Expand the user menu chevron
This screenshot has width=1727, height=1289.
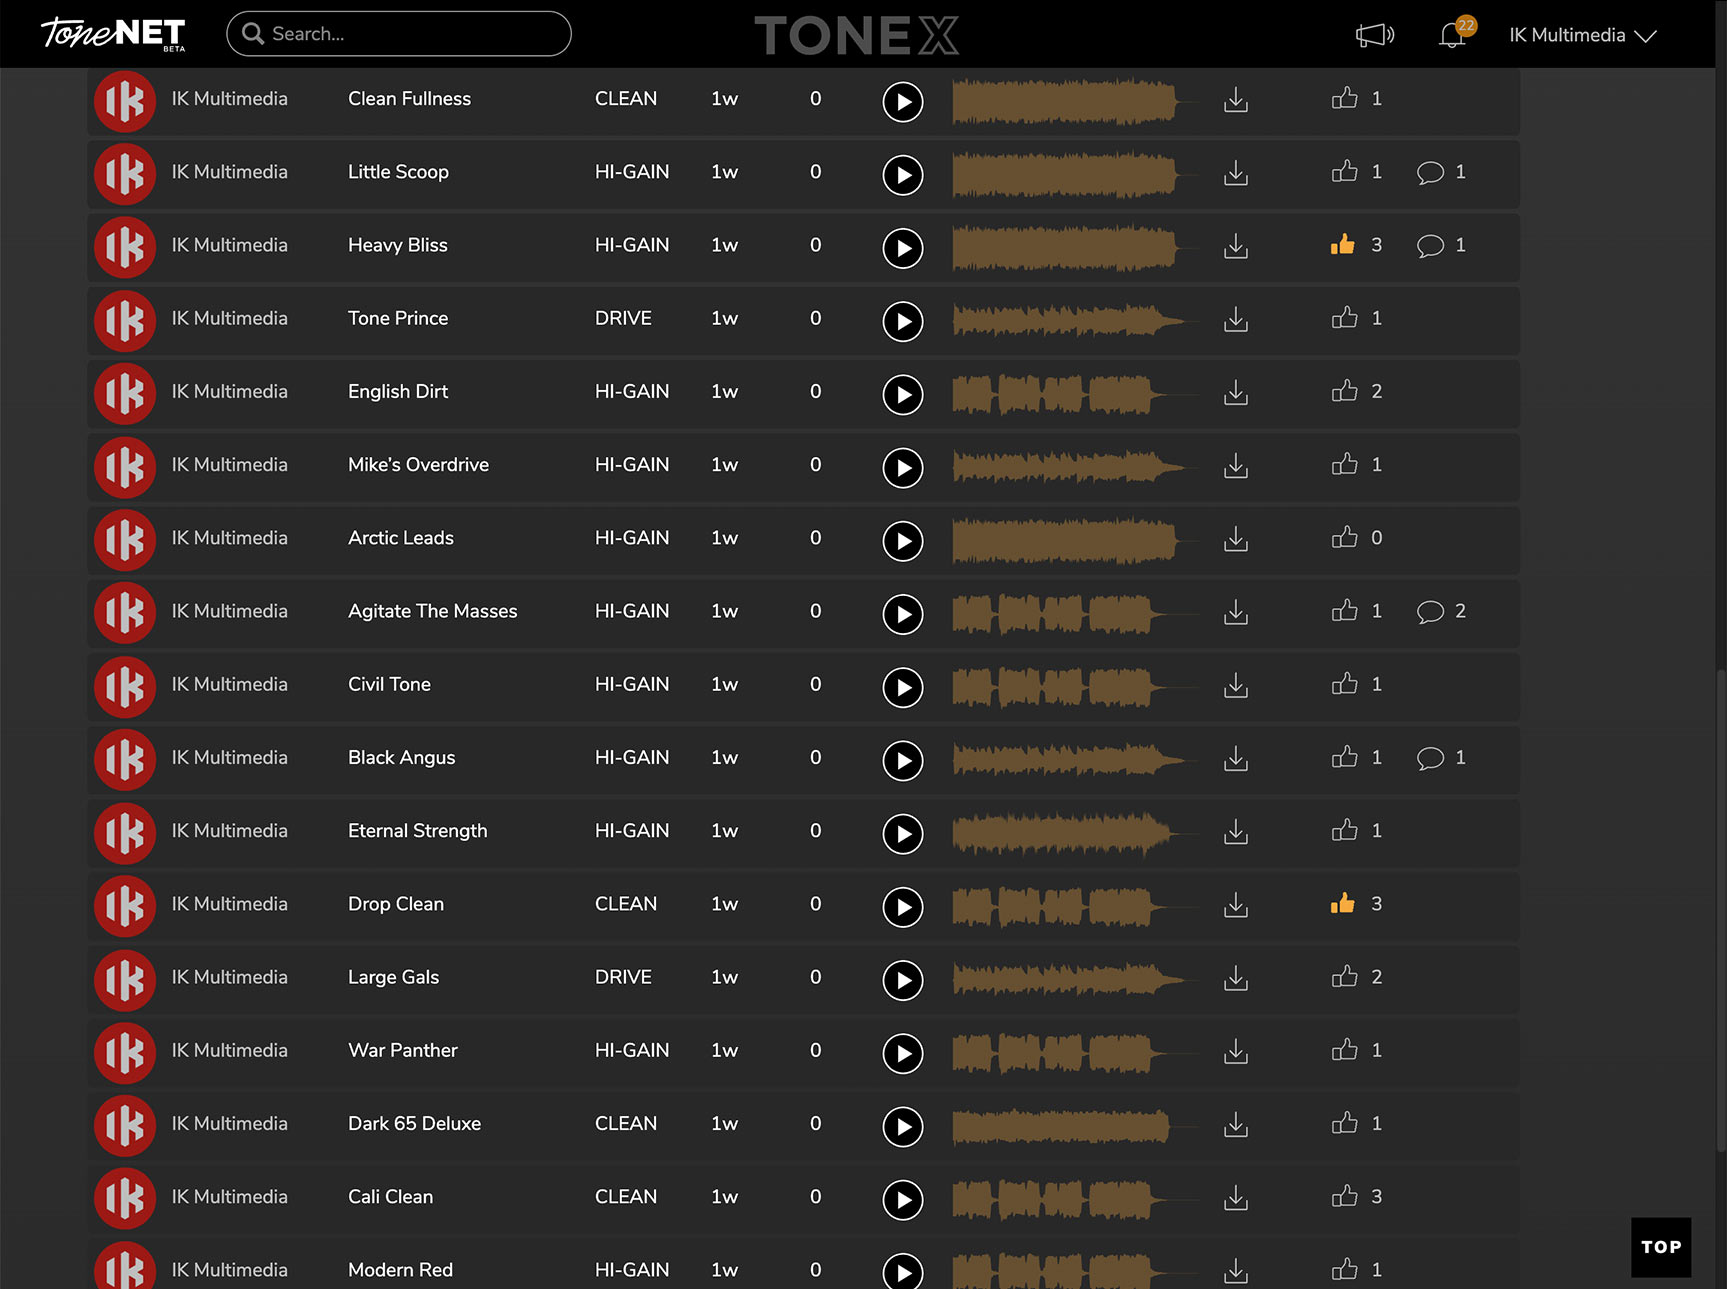[1647, 37]
